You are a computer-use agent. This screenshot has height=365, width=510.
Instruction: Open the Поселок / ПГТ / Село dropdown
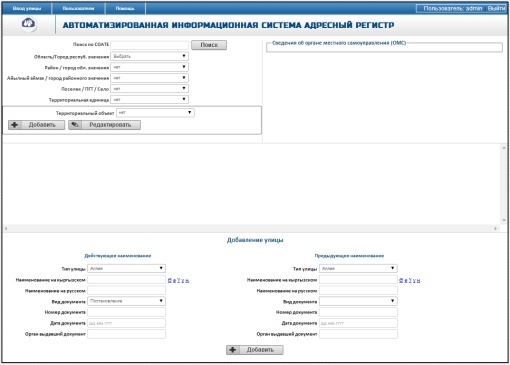pos(150,89)
